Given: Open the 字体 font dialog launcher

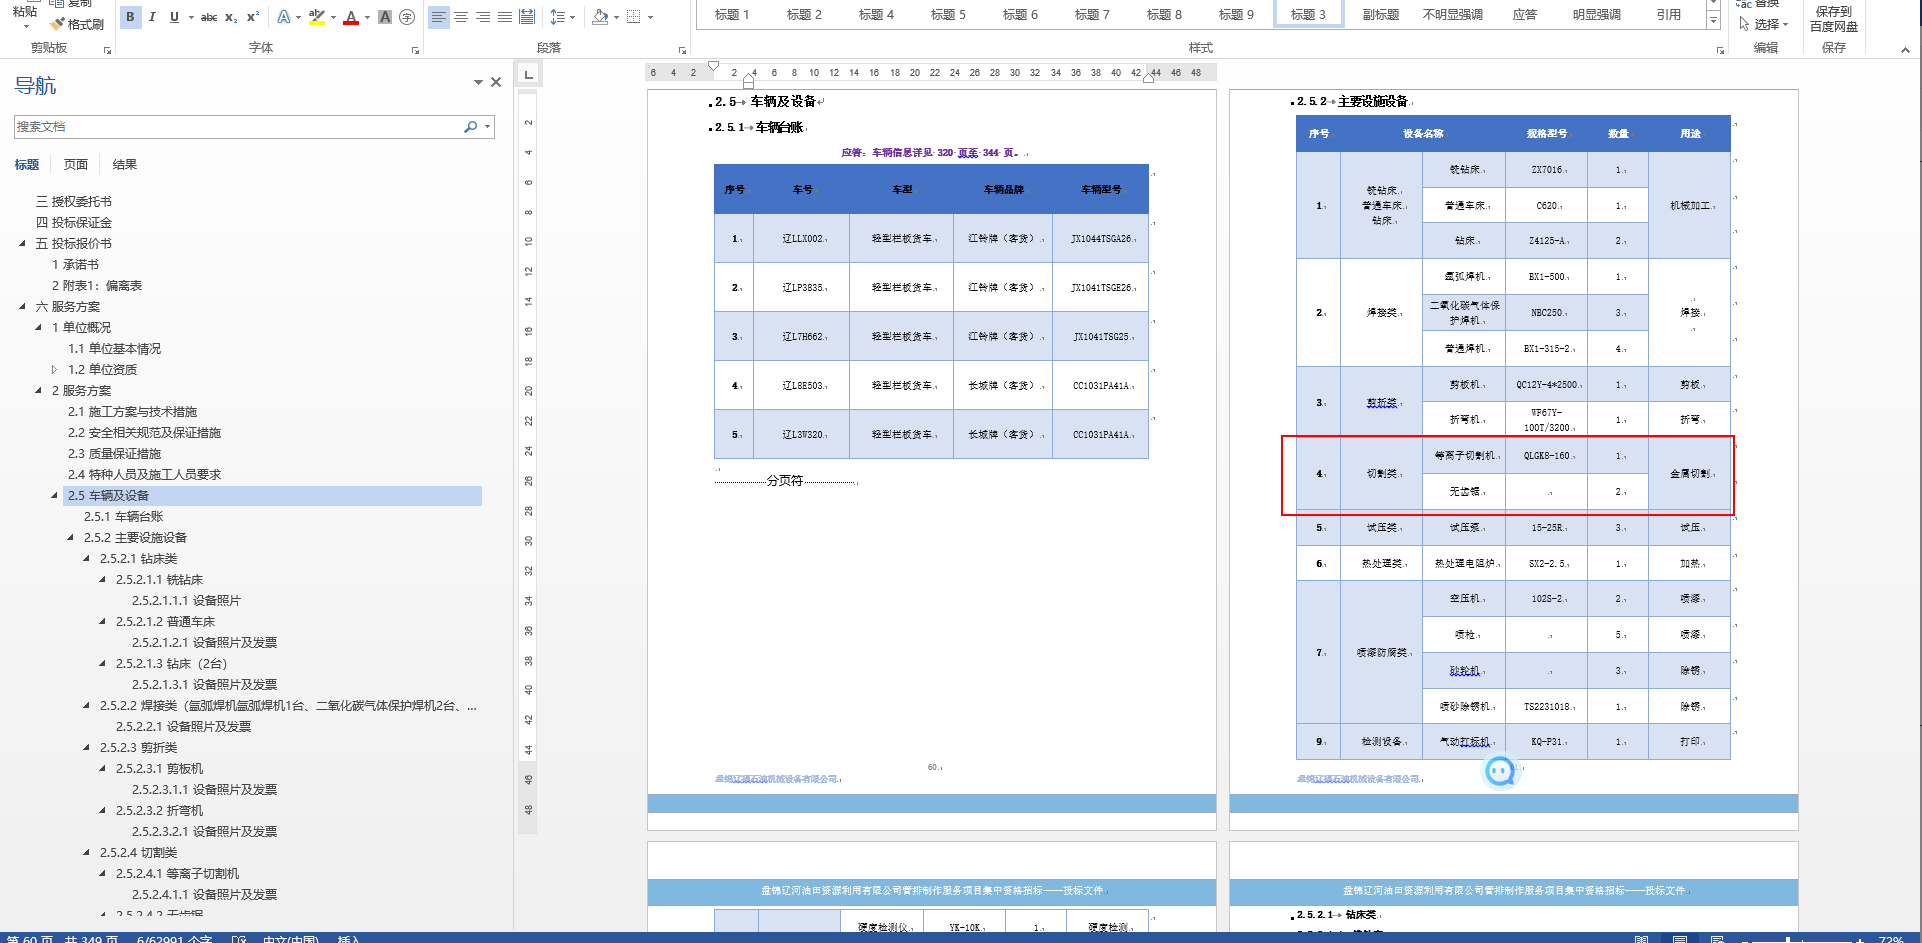Looking at the screenshot, I should point(415,50).
